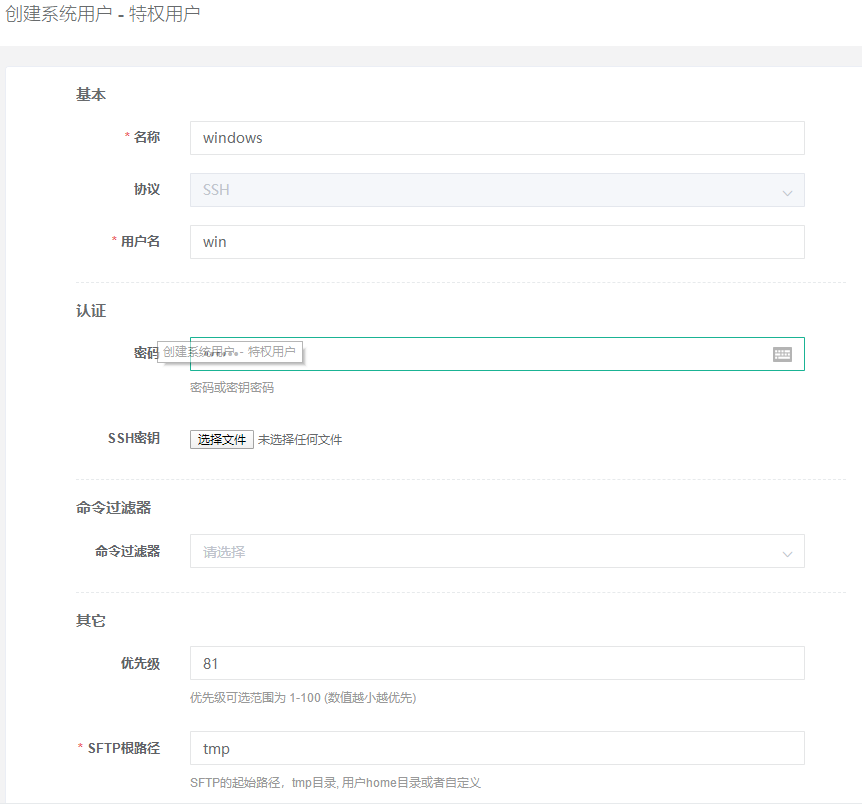Expand the 命令过滤器 请选择 dropdown

[497, 551]
